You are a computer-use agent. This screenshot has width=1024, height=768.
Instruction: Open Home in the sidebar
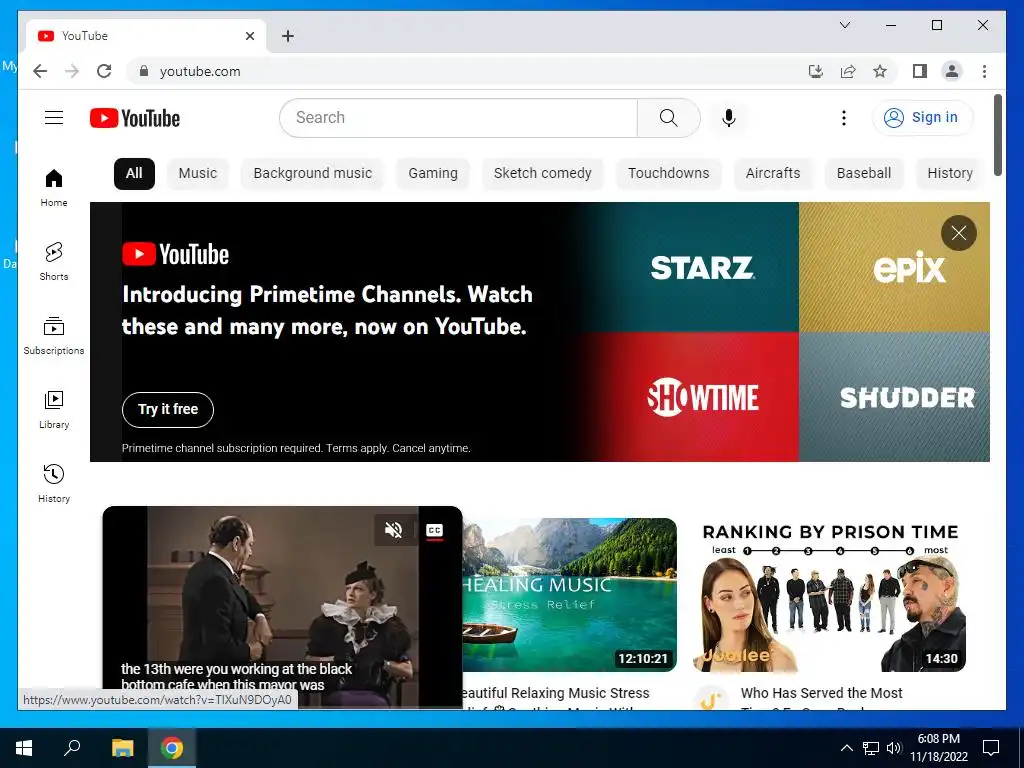[x=54, y=187]
